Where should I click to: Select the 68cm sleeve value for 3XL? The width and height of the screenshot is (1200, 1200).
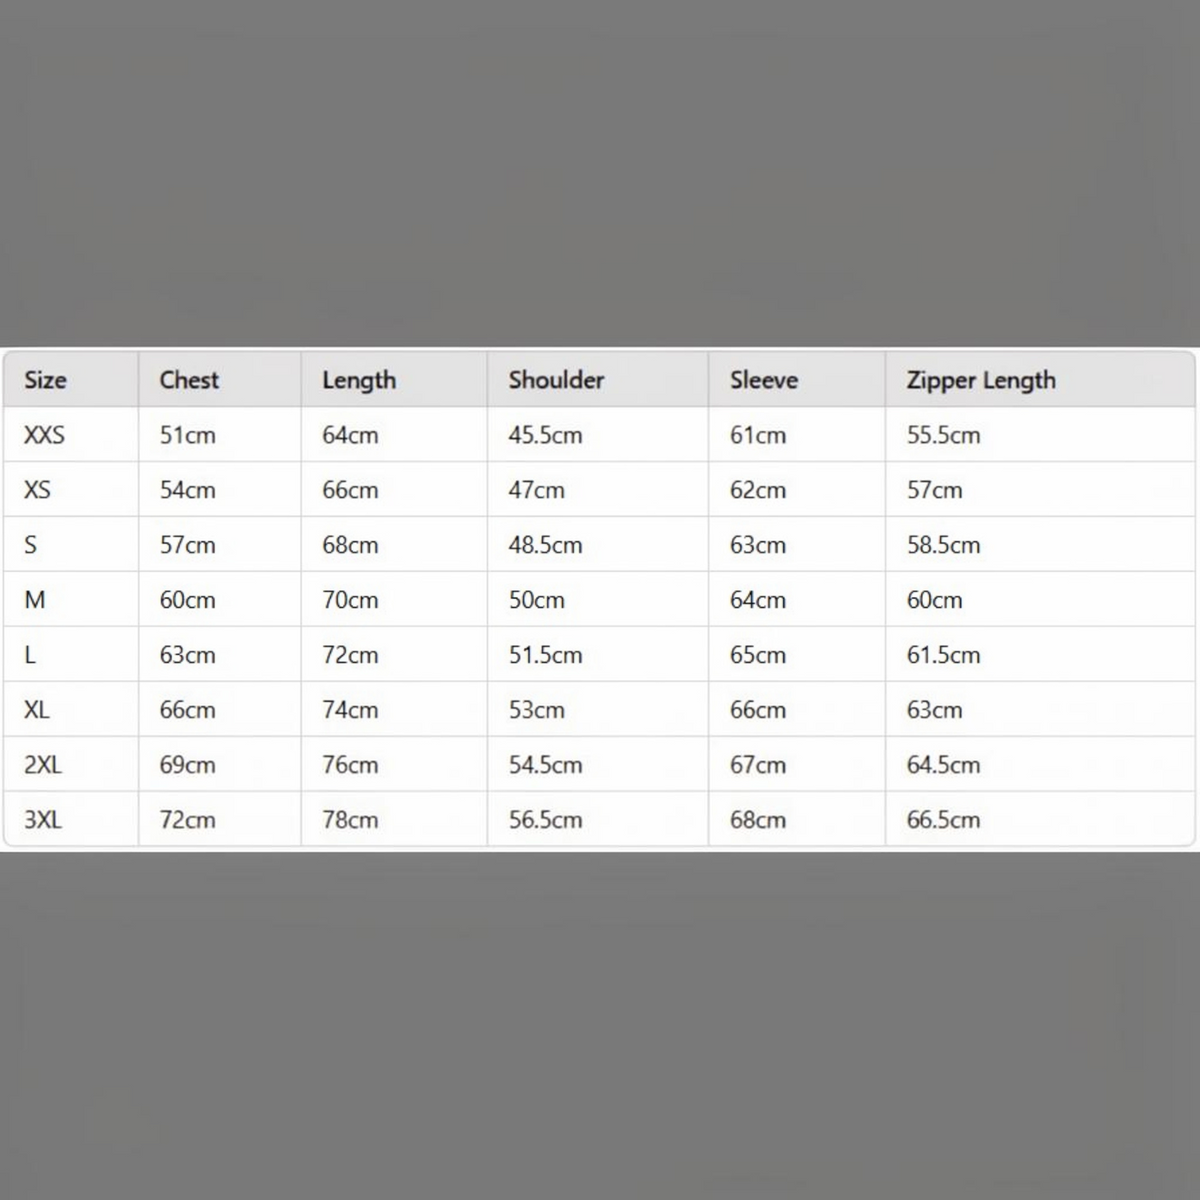point(758,820)
